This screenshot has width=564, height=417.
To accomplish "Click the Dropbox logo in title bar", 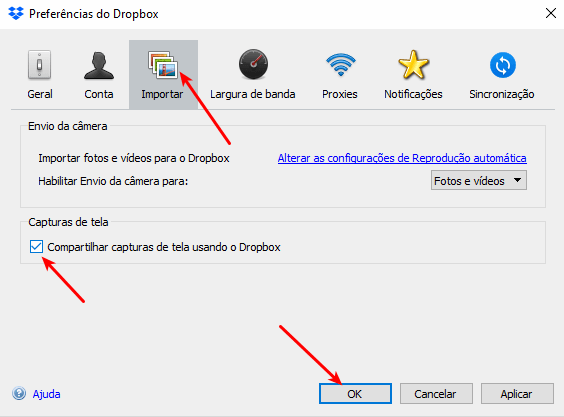I will point(16,14).
